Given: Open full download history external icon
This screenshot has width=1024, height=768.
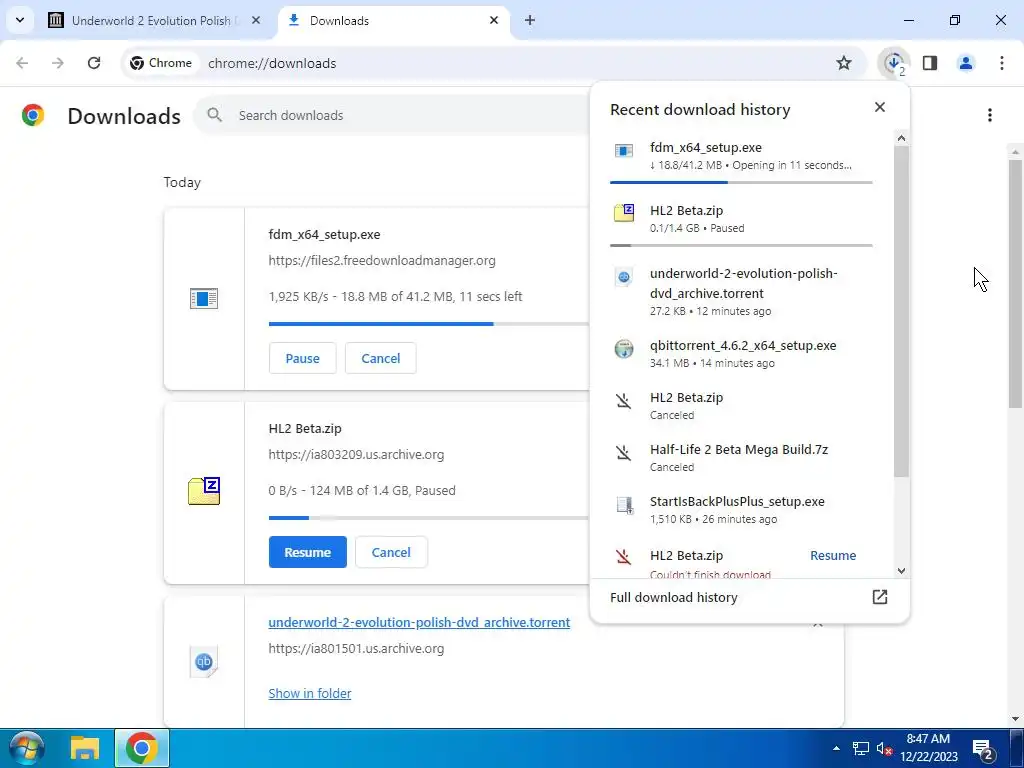Looking at the screenshot, I should click(880, 597).
